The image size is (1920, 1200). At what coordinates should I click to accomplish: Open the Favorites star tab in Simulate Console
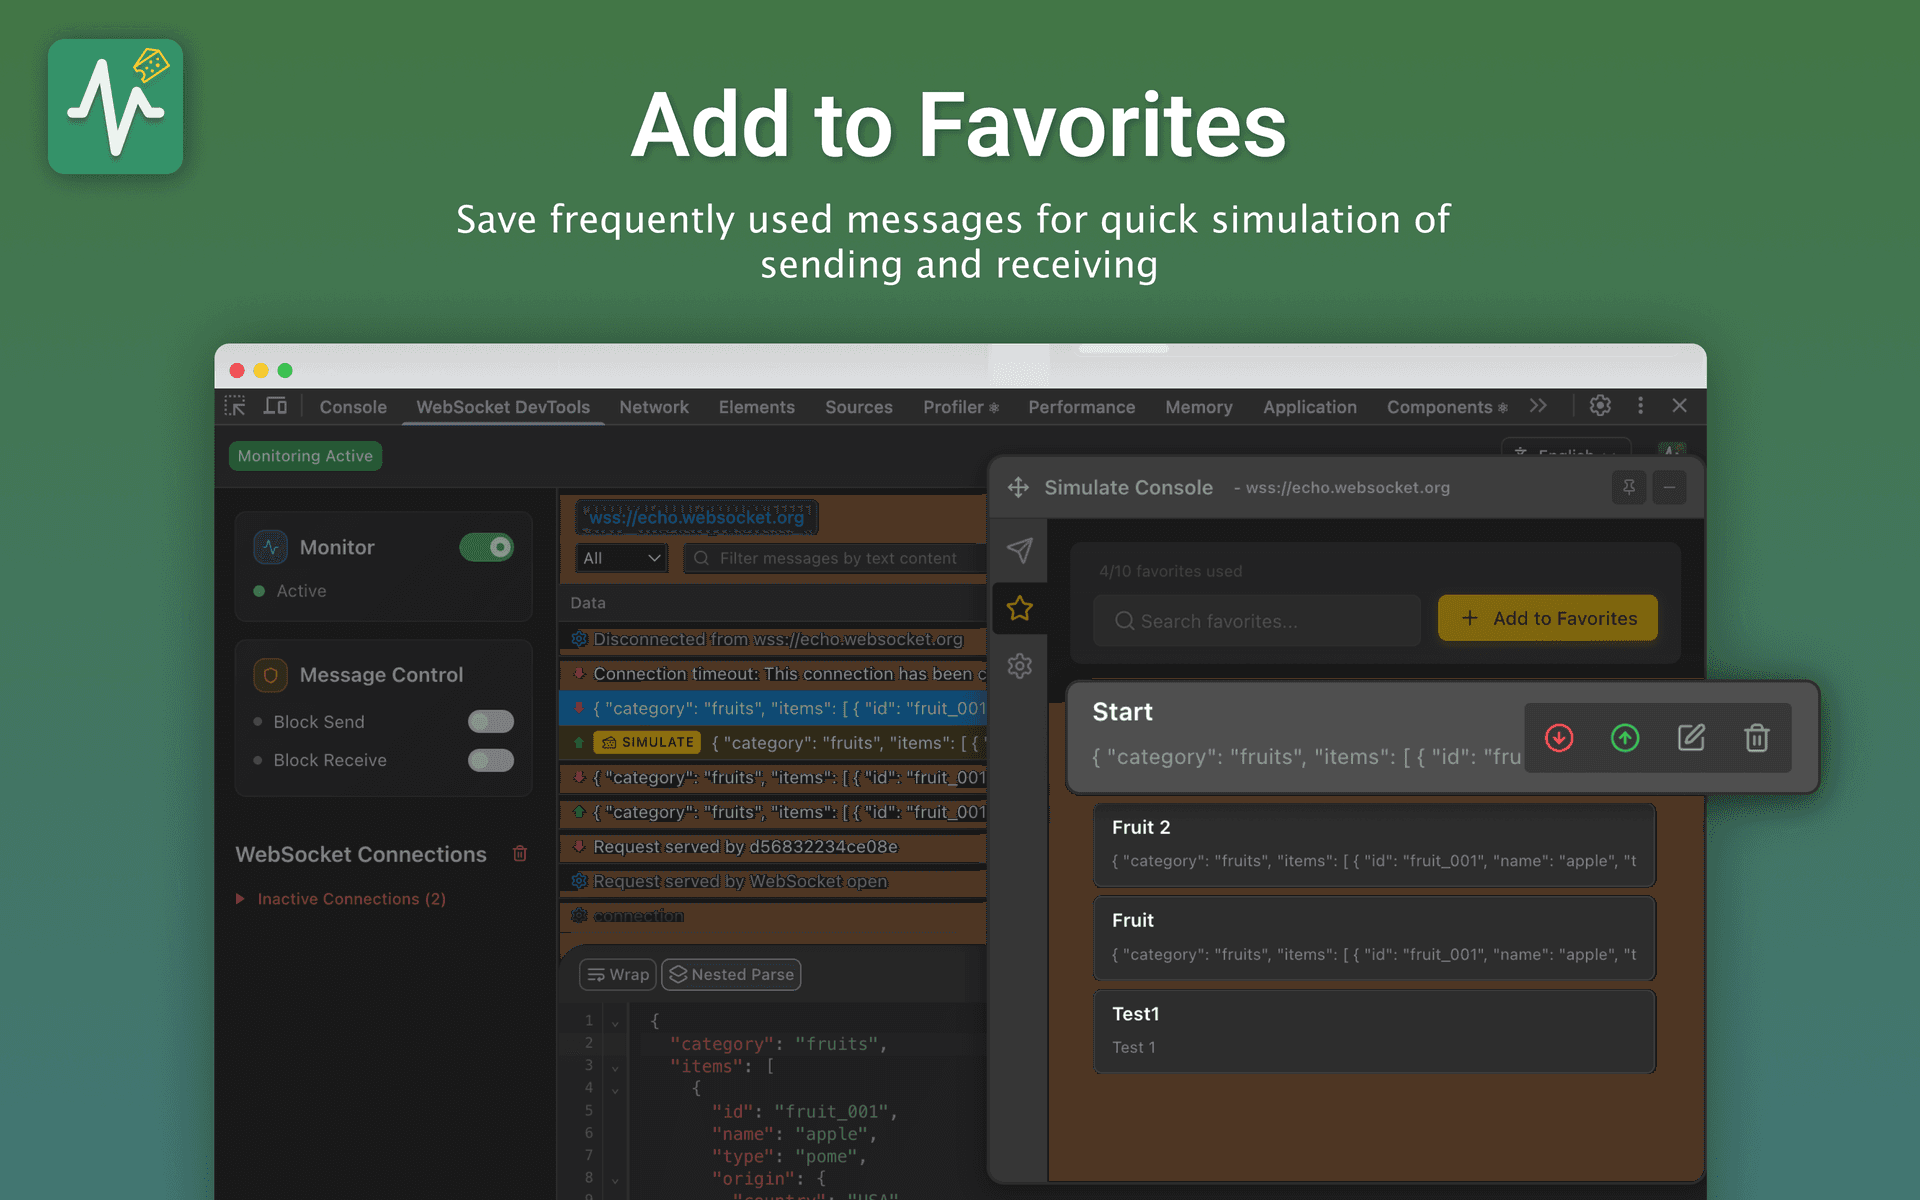[1020, 608]
